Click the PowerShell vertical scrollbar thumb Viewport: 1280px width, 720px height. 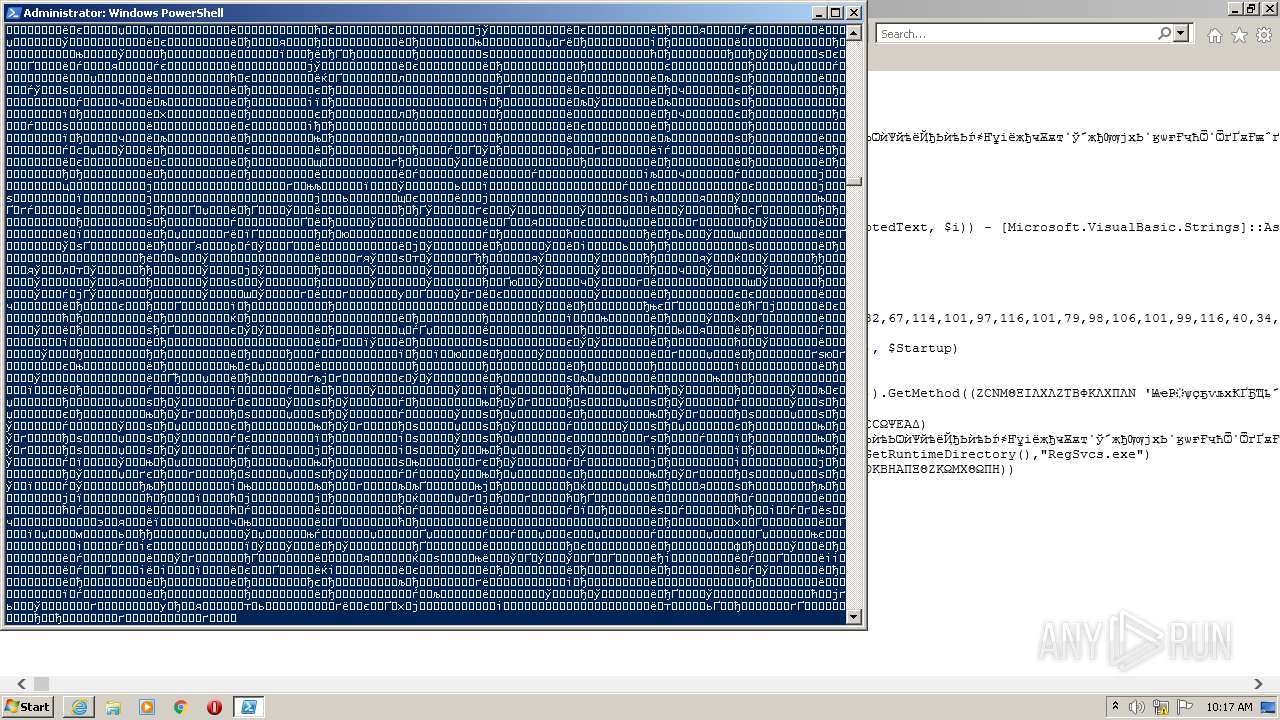point(854,182)
